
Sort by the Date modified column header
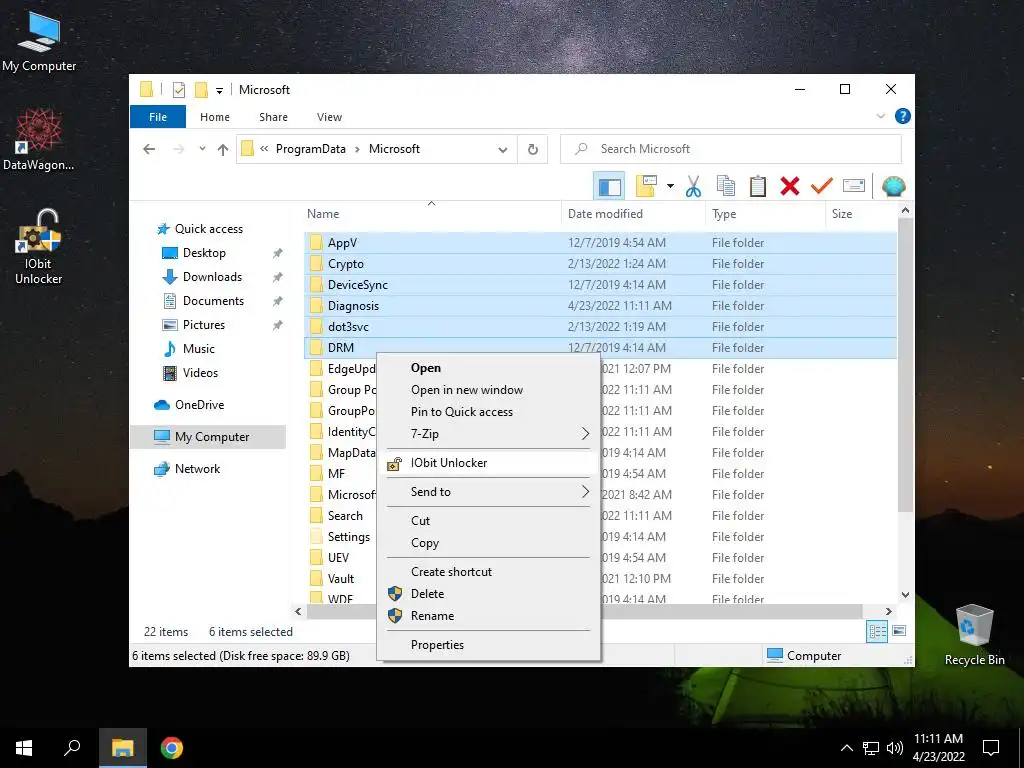[633, 214]
